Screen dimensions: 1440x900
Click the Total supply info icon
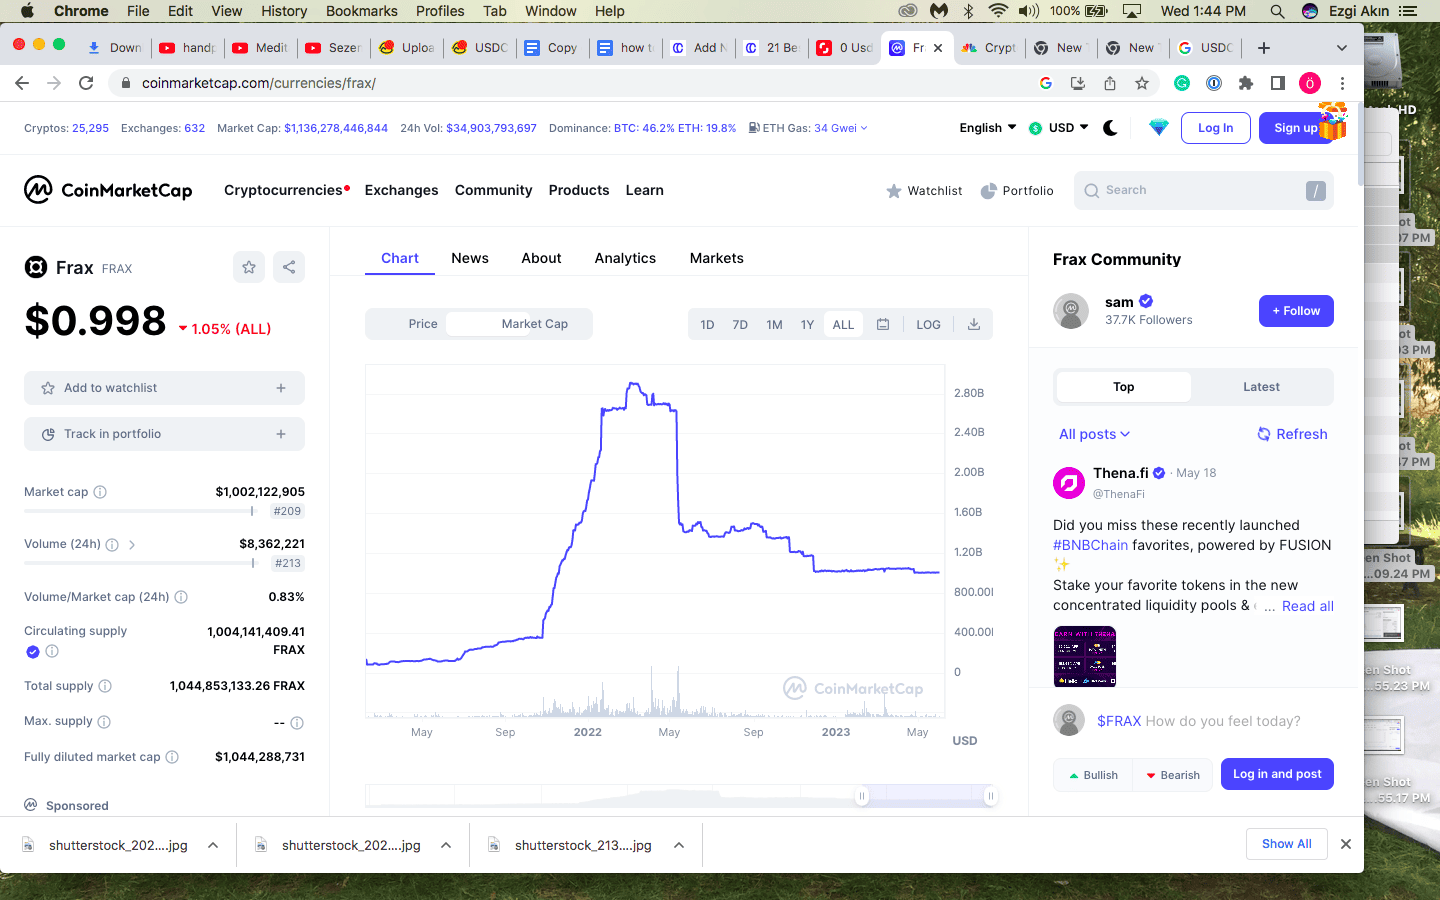pyautogui.click(x=105, y=686)
